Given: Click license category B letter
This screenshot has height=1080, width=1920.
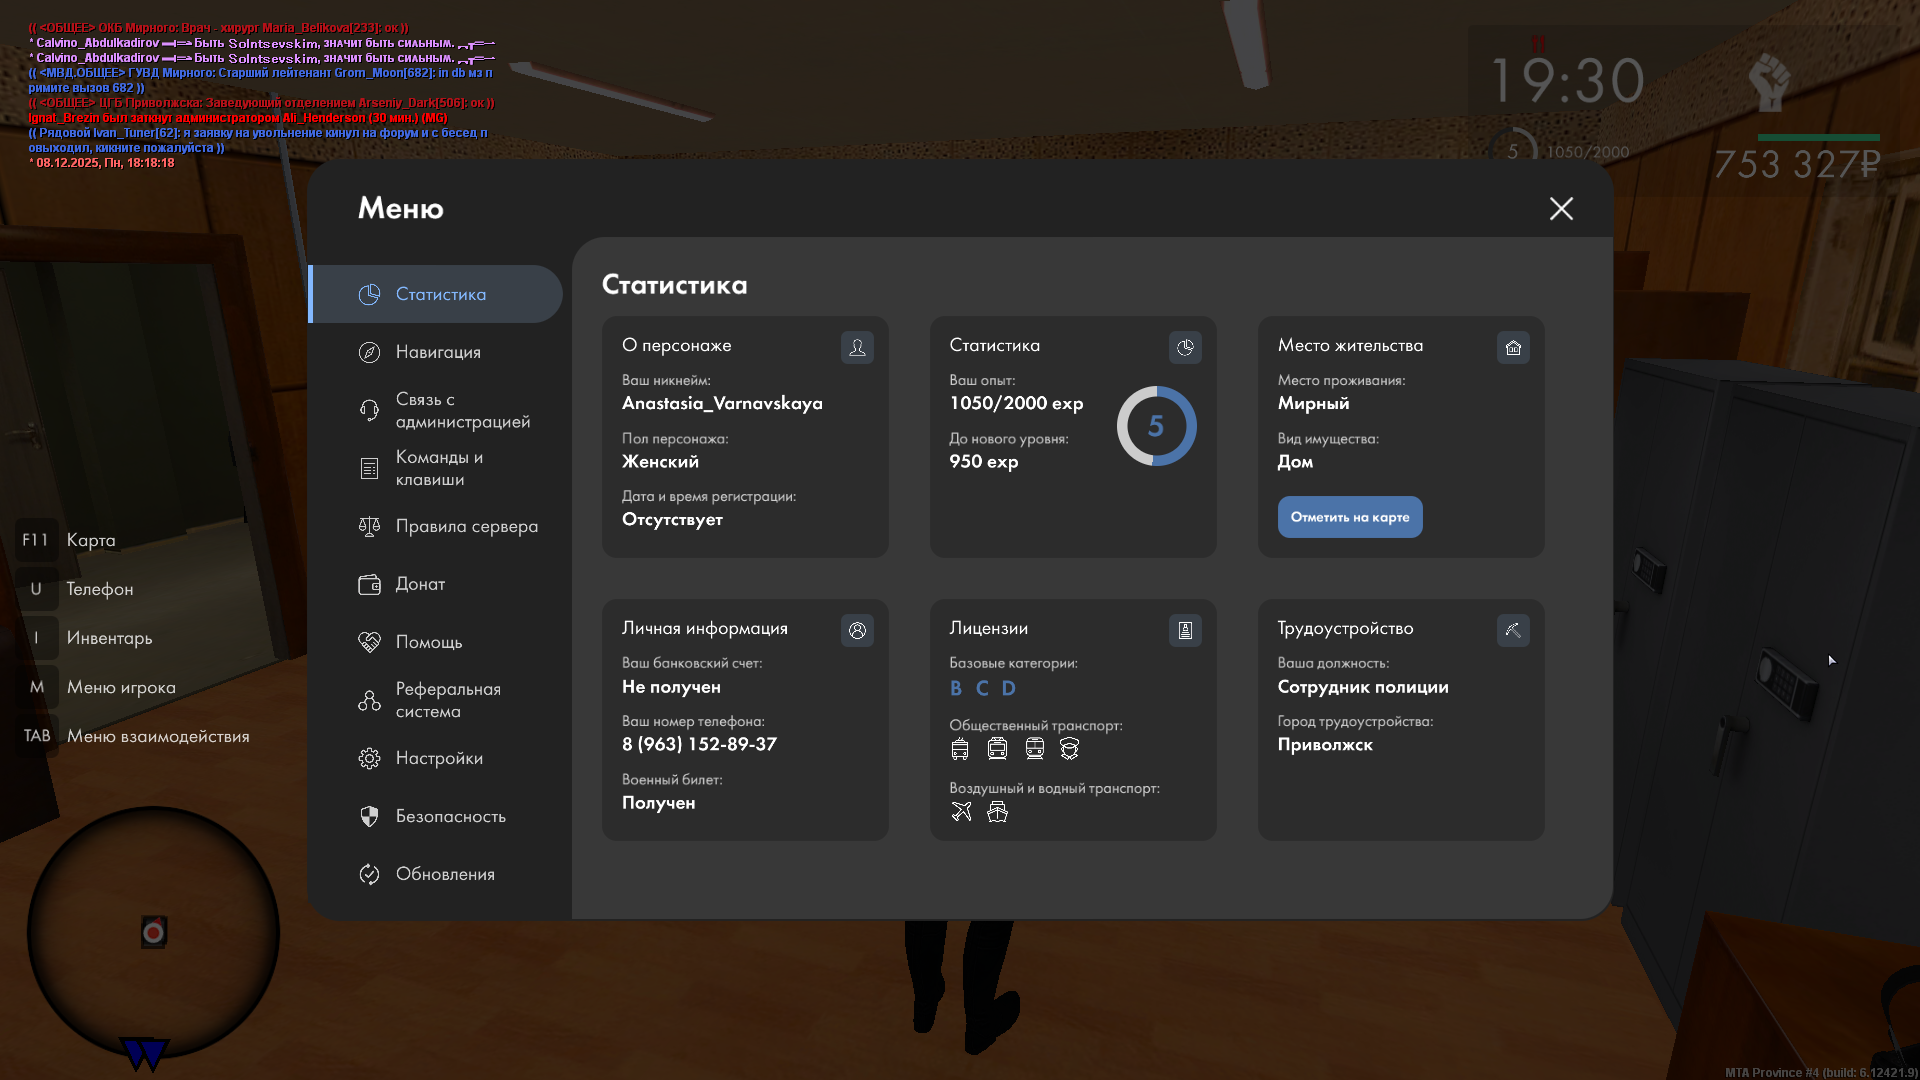Looking at the screenshot, I should pyautogui.click(x=956, y=688).
